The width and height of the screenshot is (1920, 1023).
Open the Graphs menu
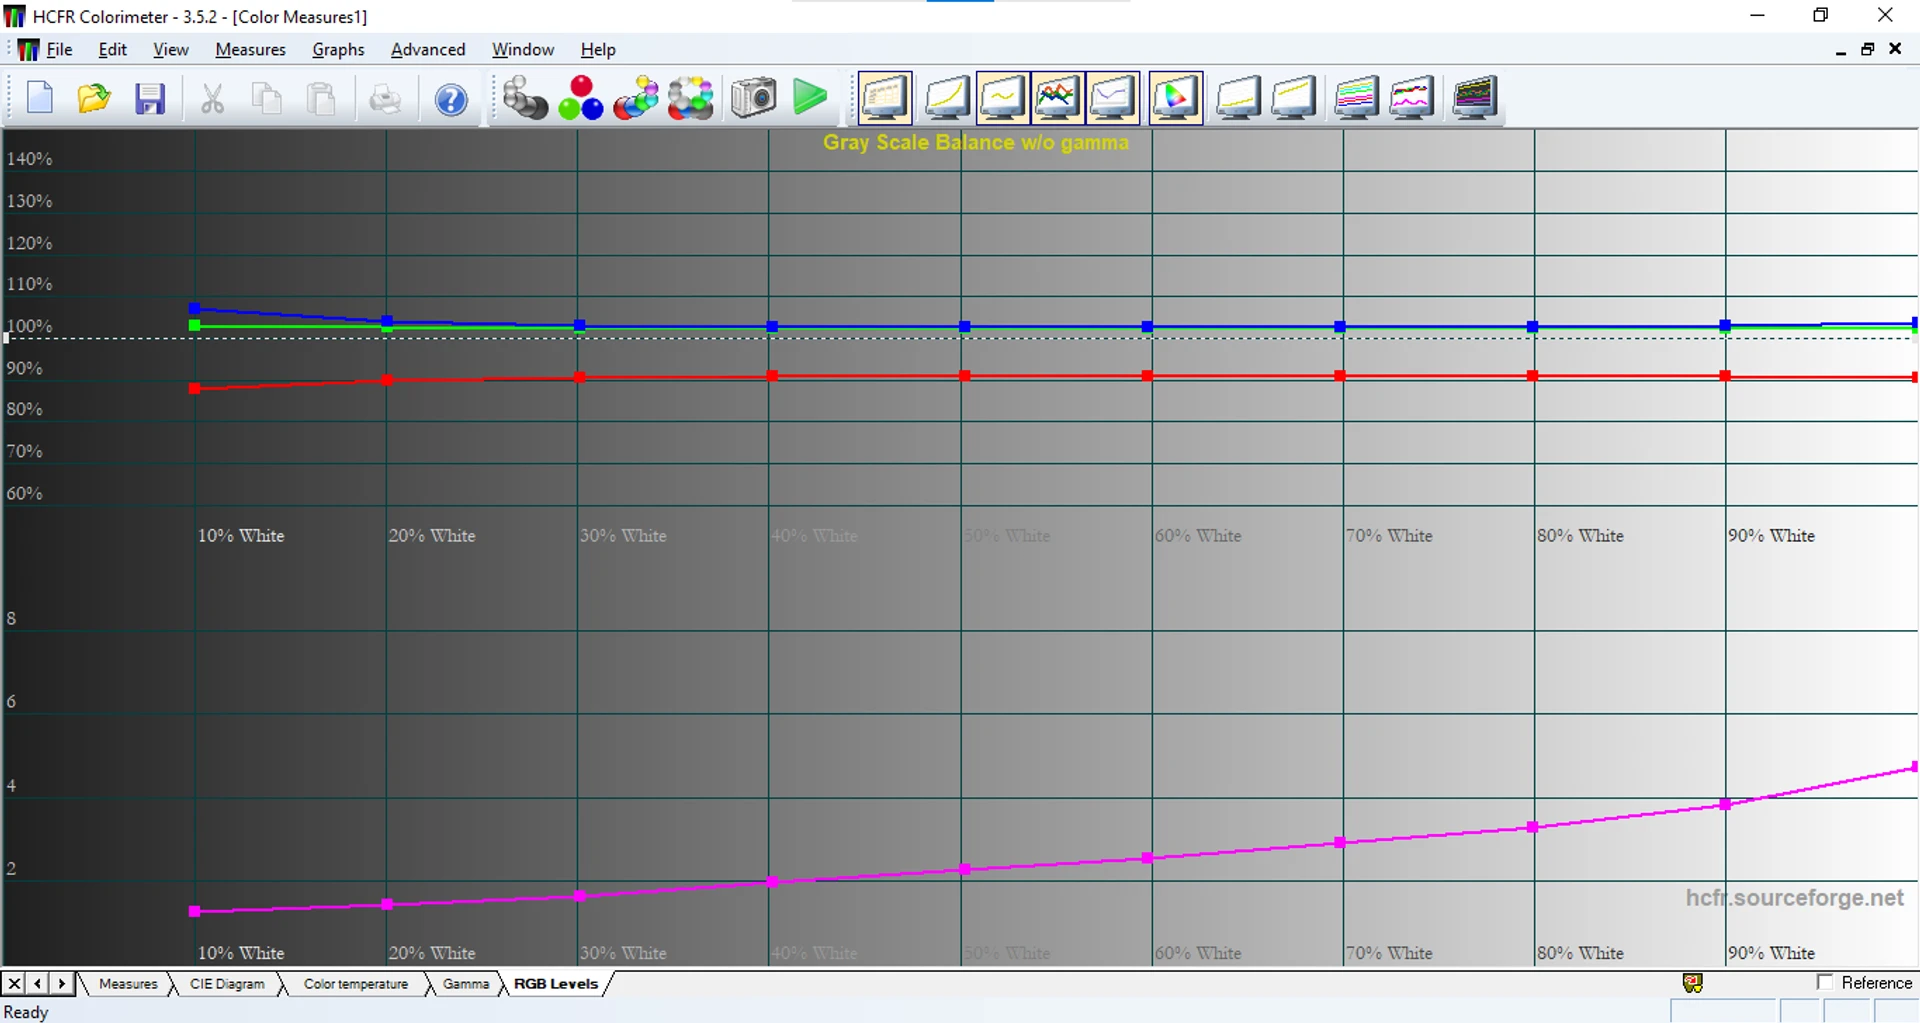coord(338,49)
